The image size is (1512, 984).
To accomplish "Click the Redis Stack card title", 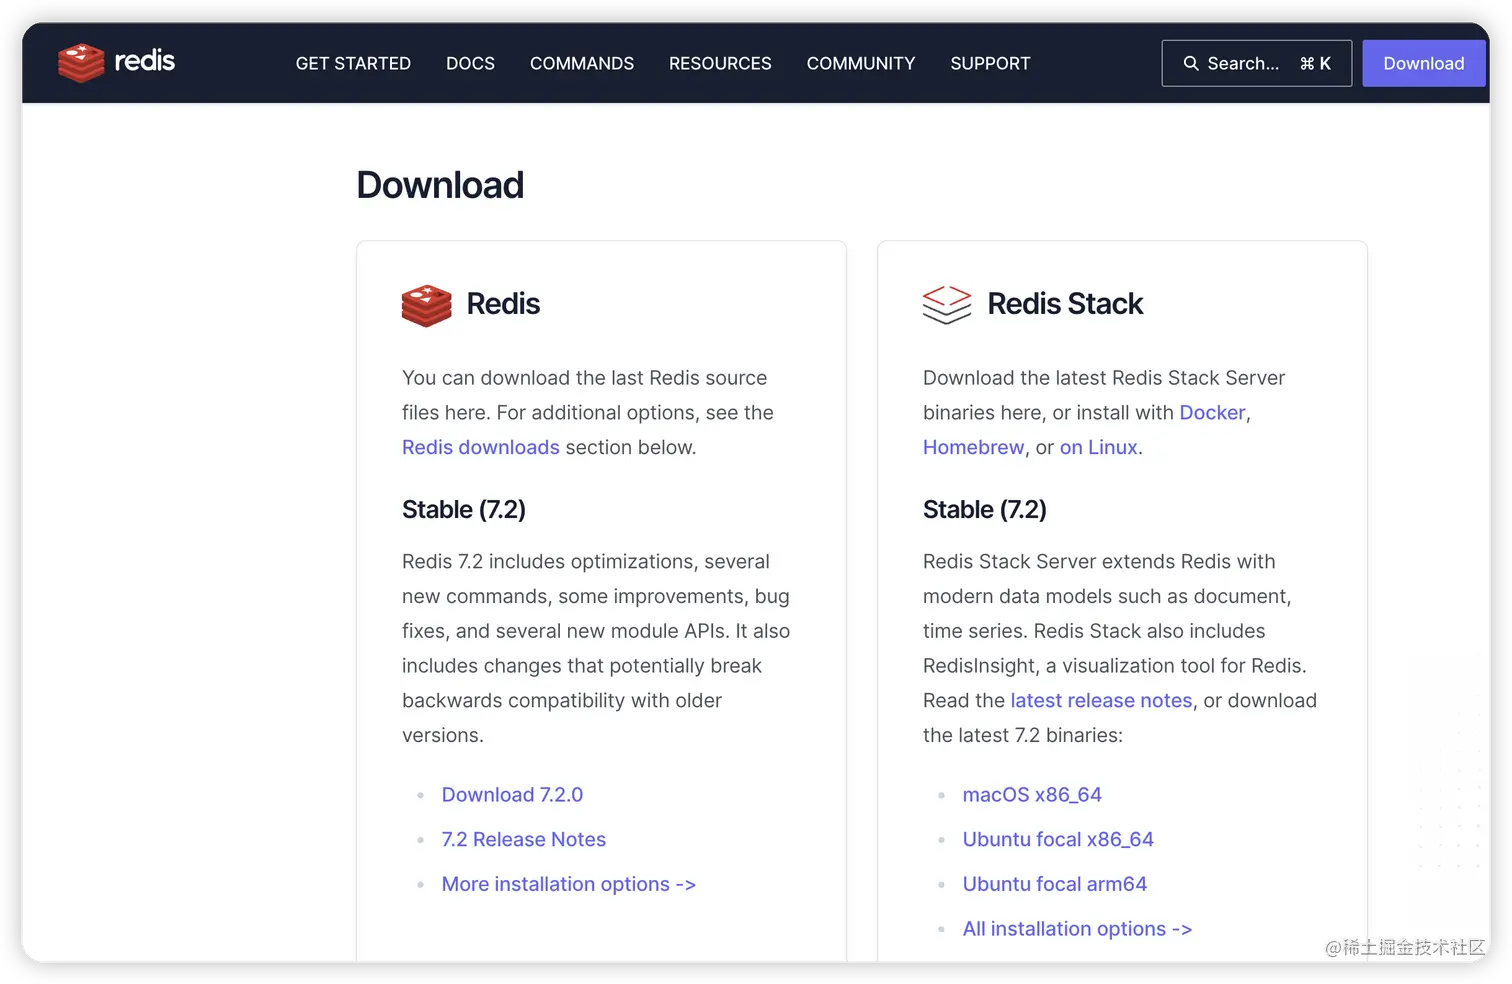I will pos(1065,304).
